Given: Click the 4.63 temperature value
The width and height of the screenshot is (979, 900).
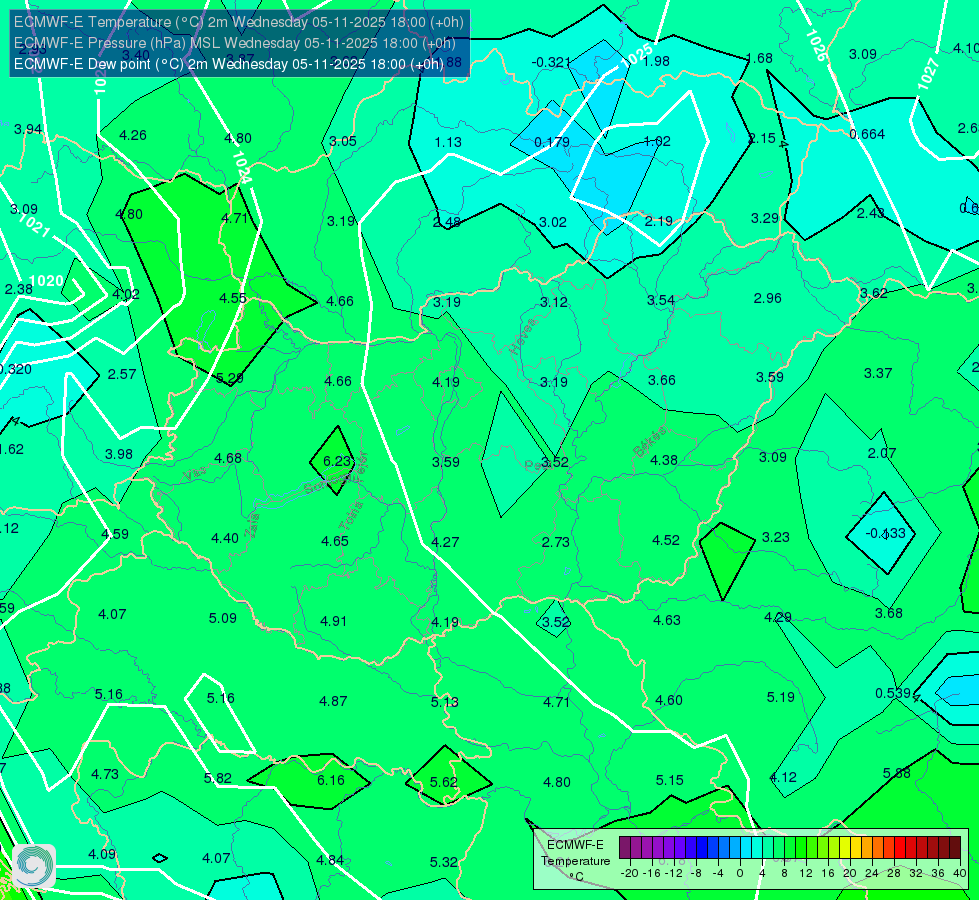Looking at the screenshot, I should pos(667,620).
